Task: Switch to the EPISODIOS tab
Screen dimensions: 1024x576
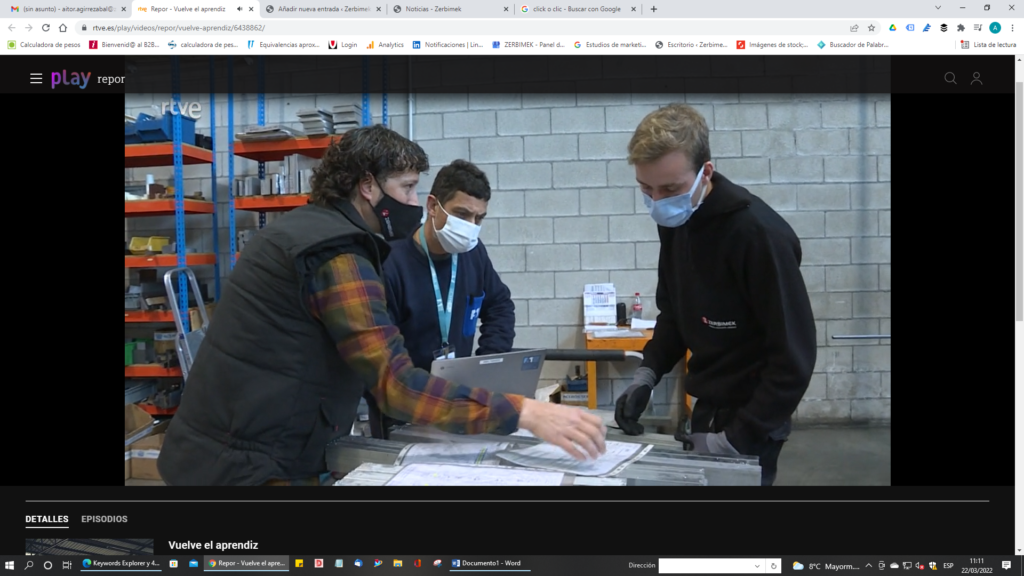Action: coord(104,519)
